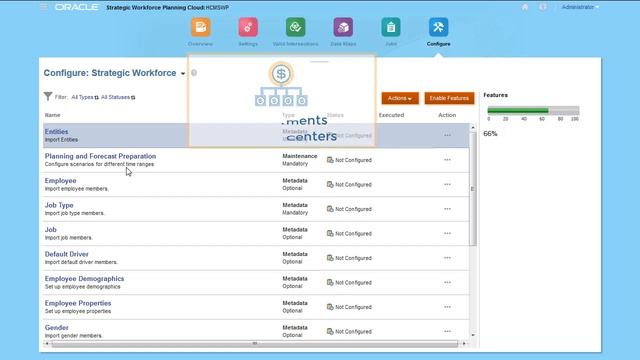The height and width of the screenshot is (360, 640).
Task: Open action menu for Job Type row
Action: (447, 209)
